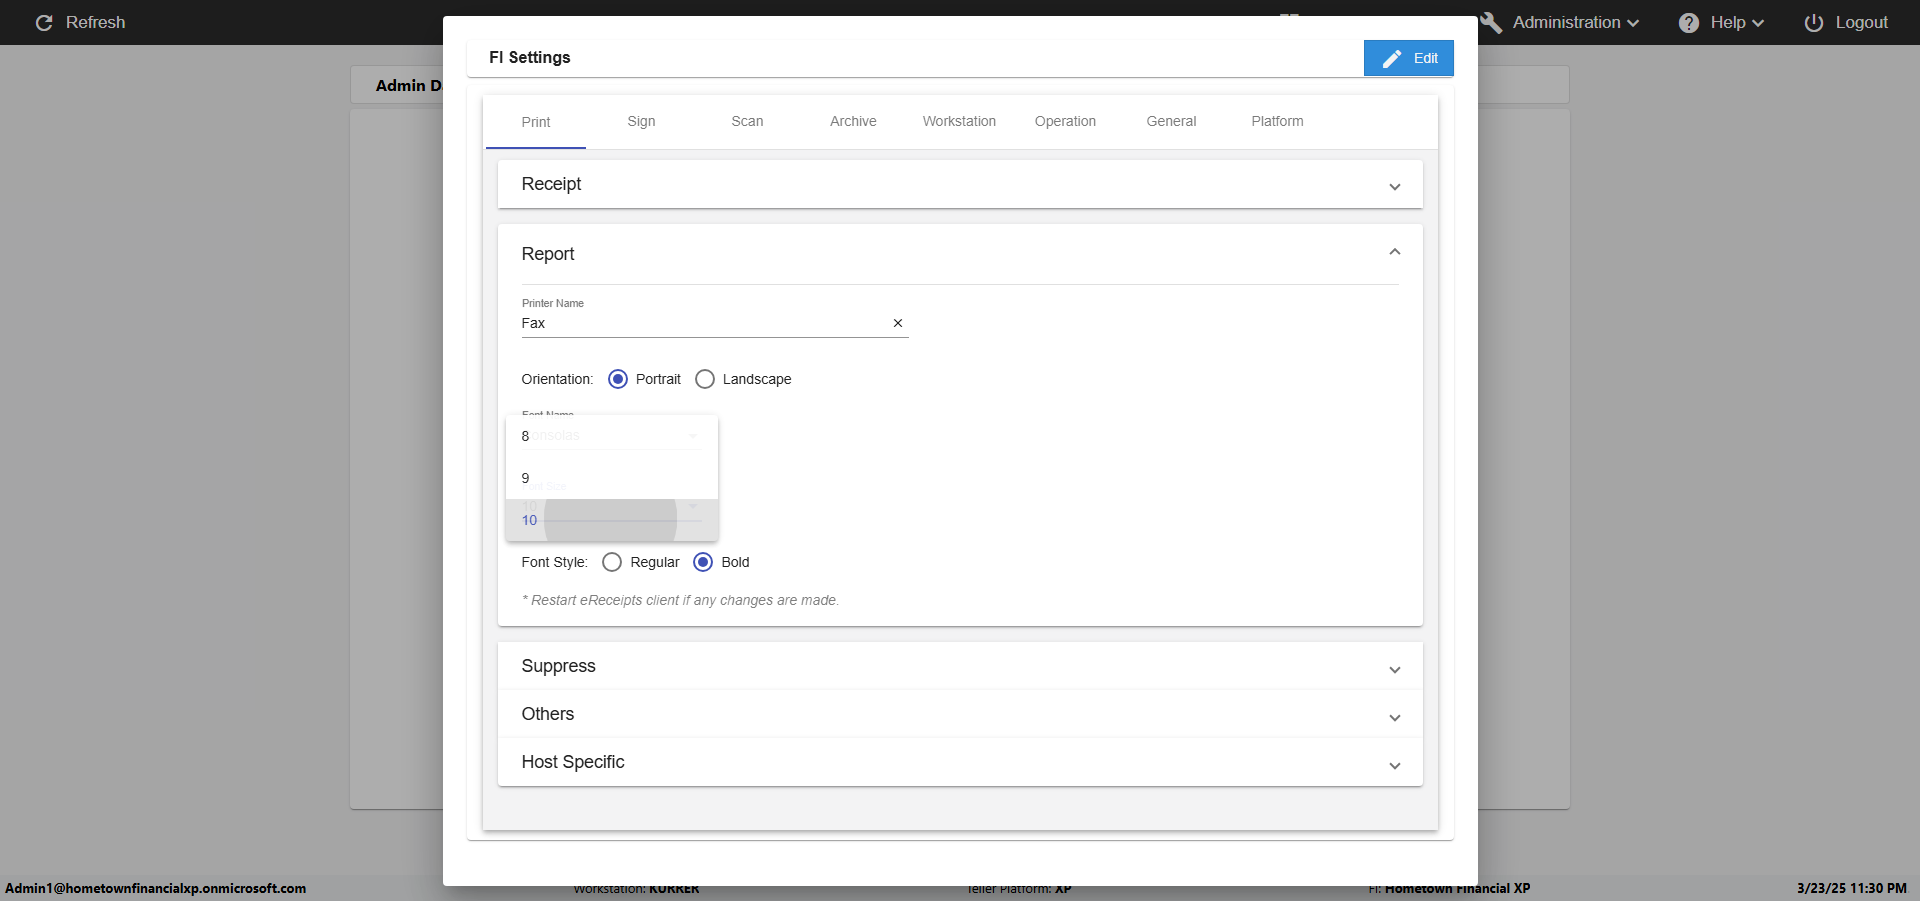Switch to the Scan tab
Screen dimensions: 1920x901
coord(747,121)
